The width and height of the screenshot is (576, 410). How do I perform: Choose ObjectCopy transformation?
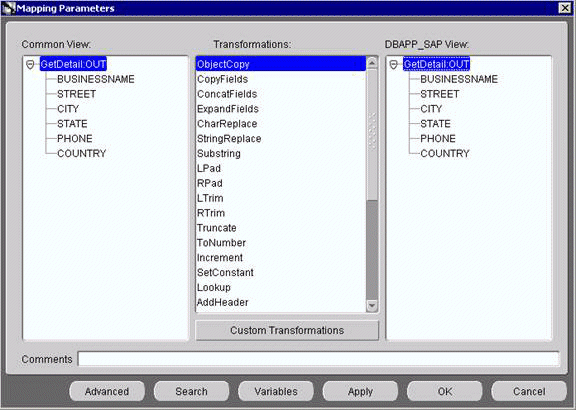click(x=281, y=64)
